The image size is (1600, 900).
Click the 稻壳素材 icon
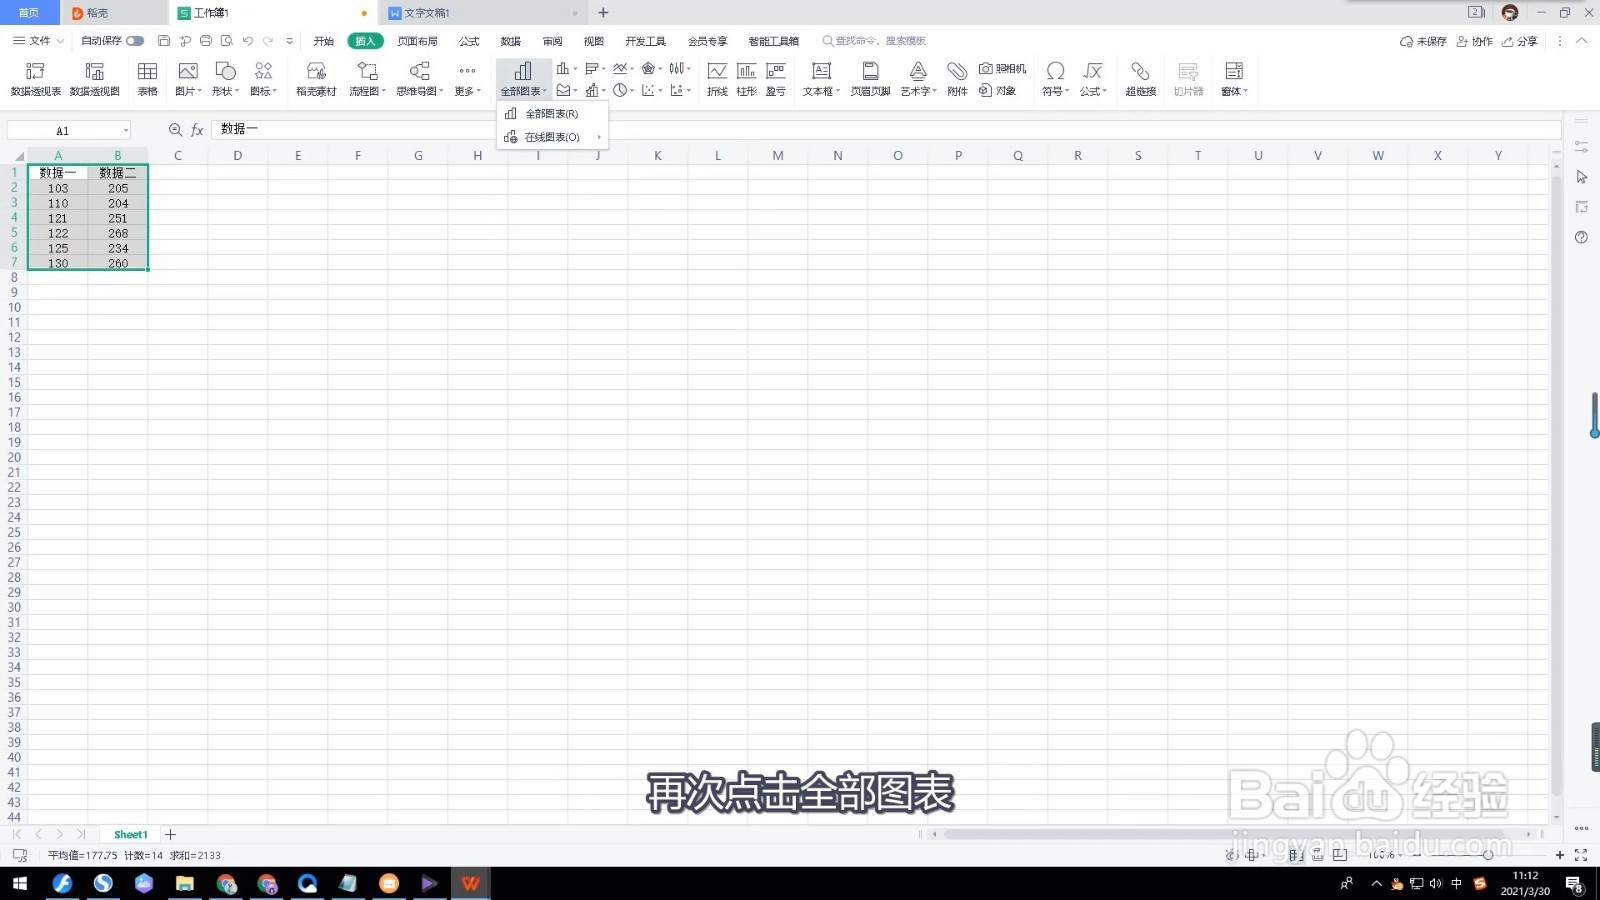pyautogui.click(x=316, y=78)
